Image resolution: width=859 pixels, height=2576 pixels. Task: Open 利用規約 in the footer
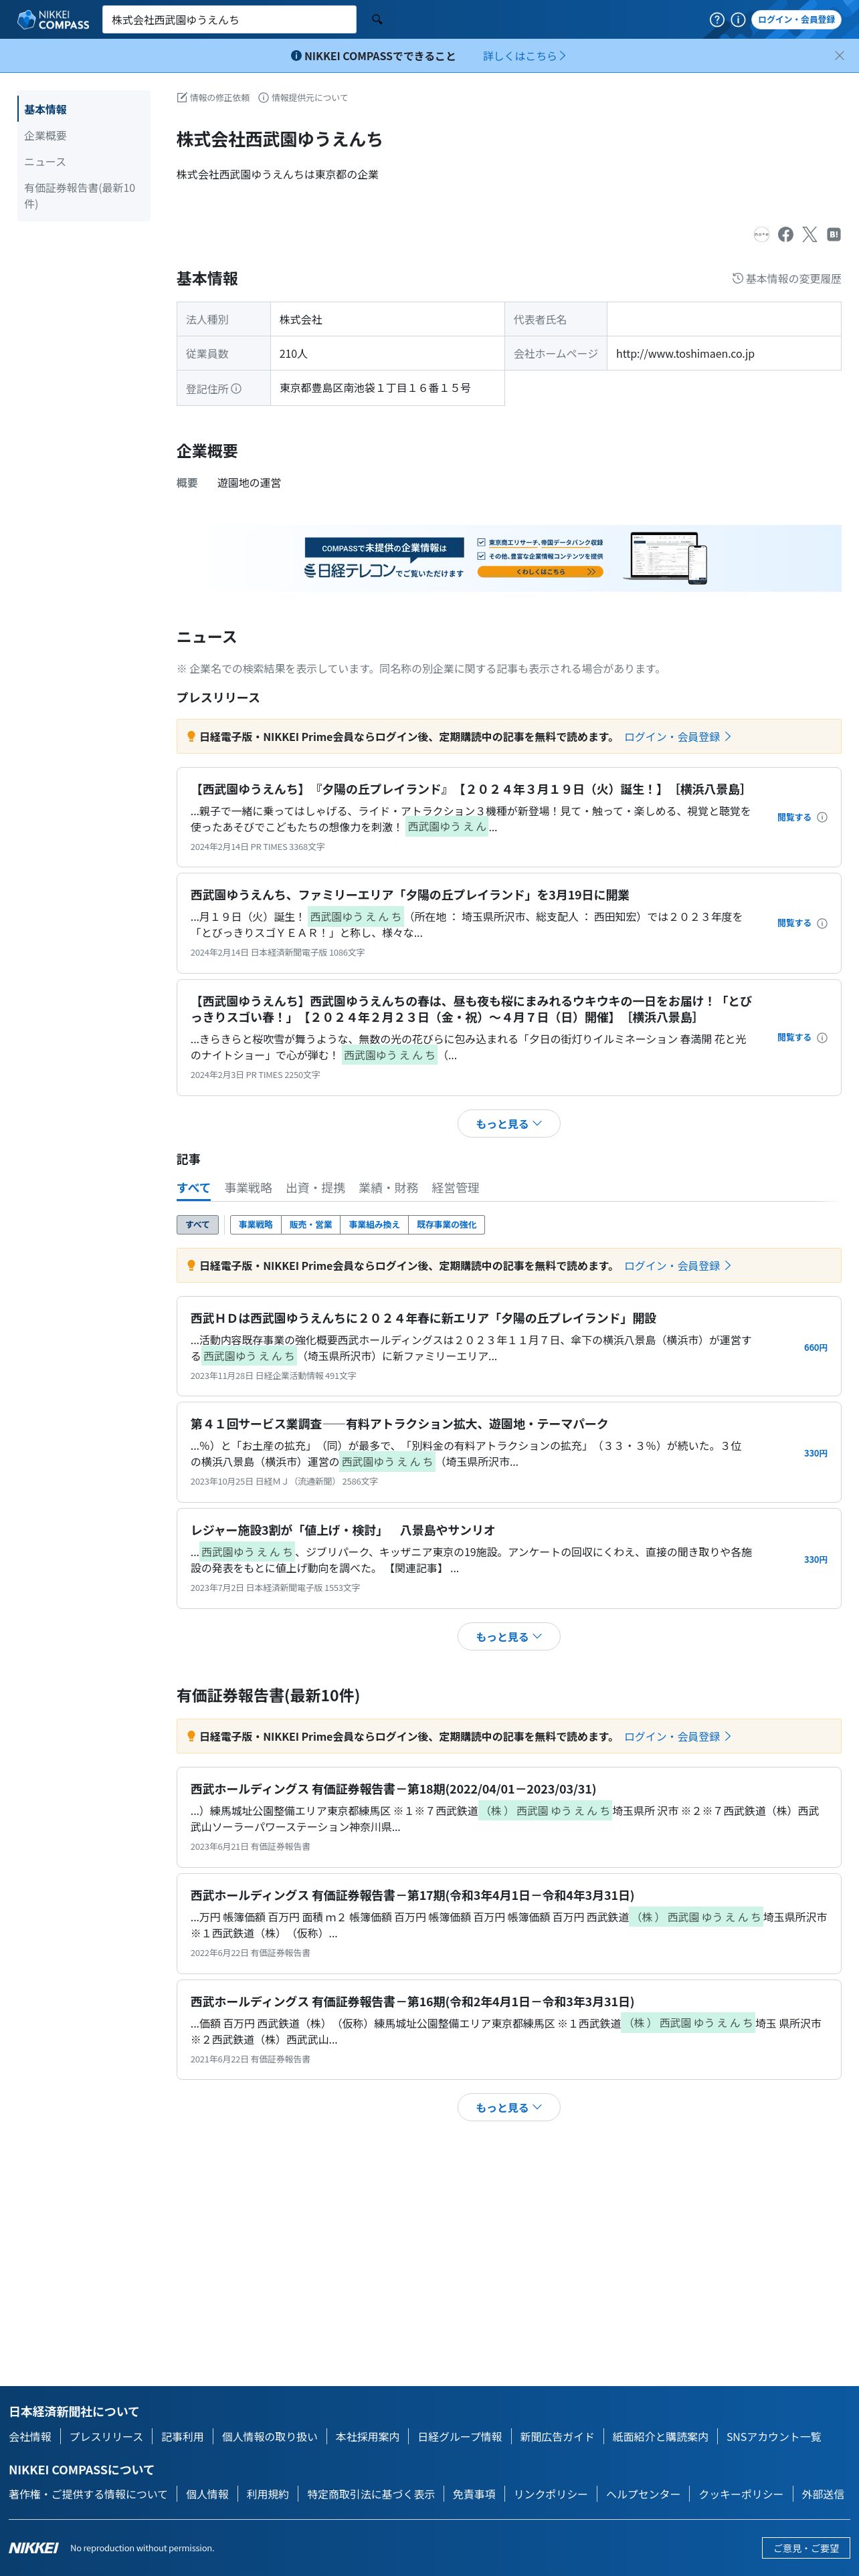[267, 2495]
